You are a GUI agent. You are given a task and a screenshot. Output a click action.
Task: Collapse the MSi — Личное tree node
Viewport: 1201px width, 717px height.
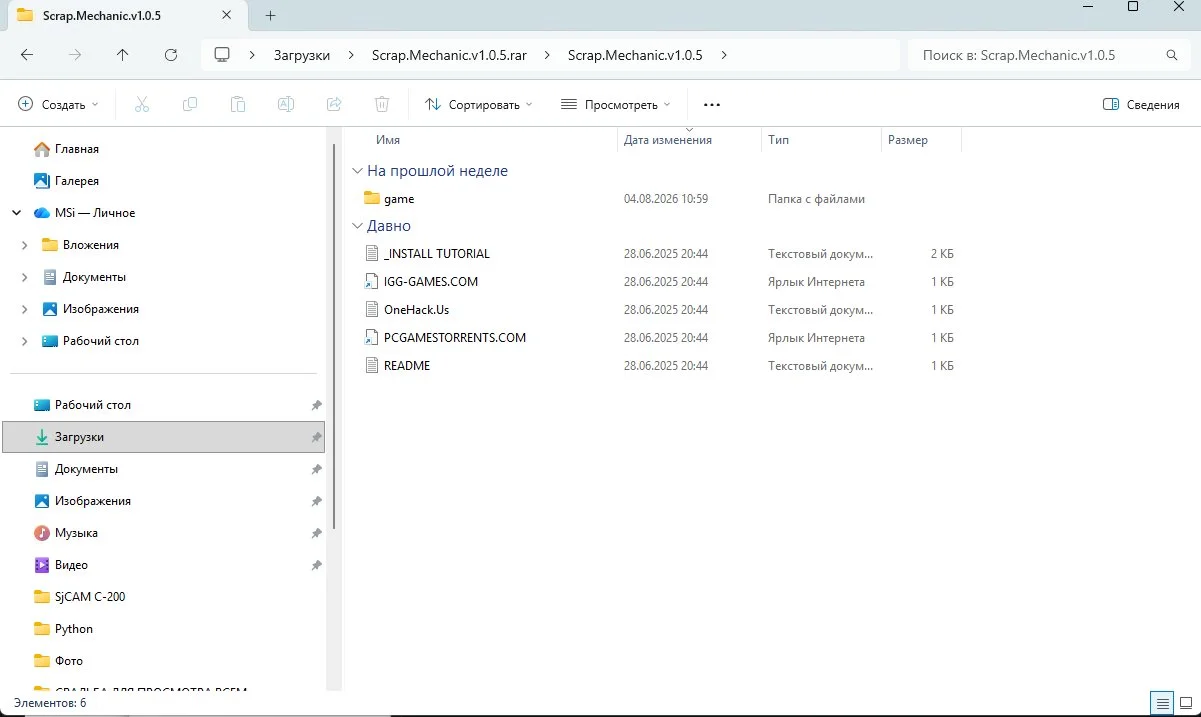16,213
